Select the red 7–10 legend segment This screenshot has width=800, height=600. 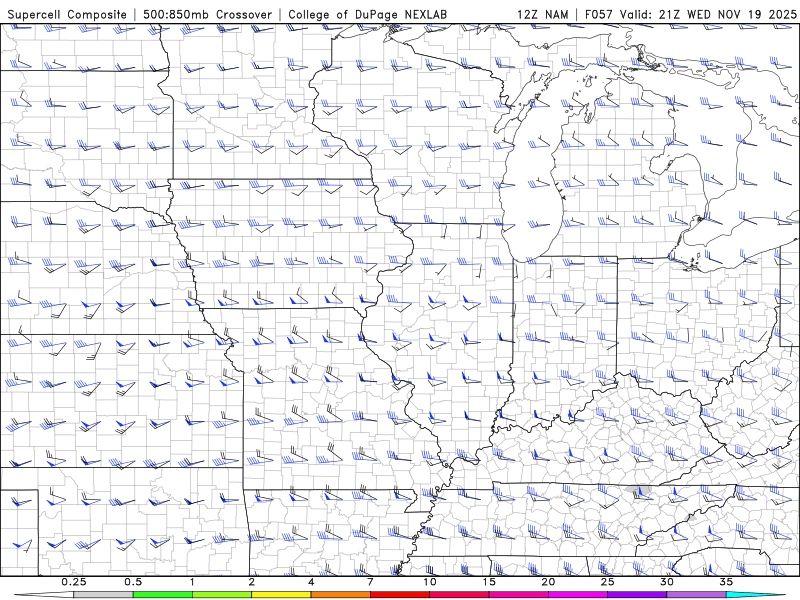[x=400, y=595]
